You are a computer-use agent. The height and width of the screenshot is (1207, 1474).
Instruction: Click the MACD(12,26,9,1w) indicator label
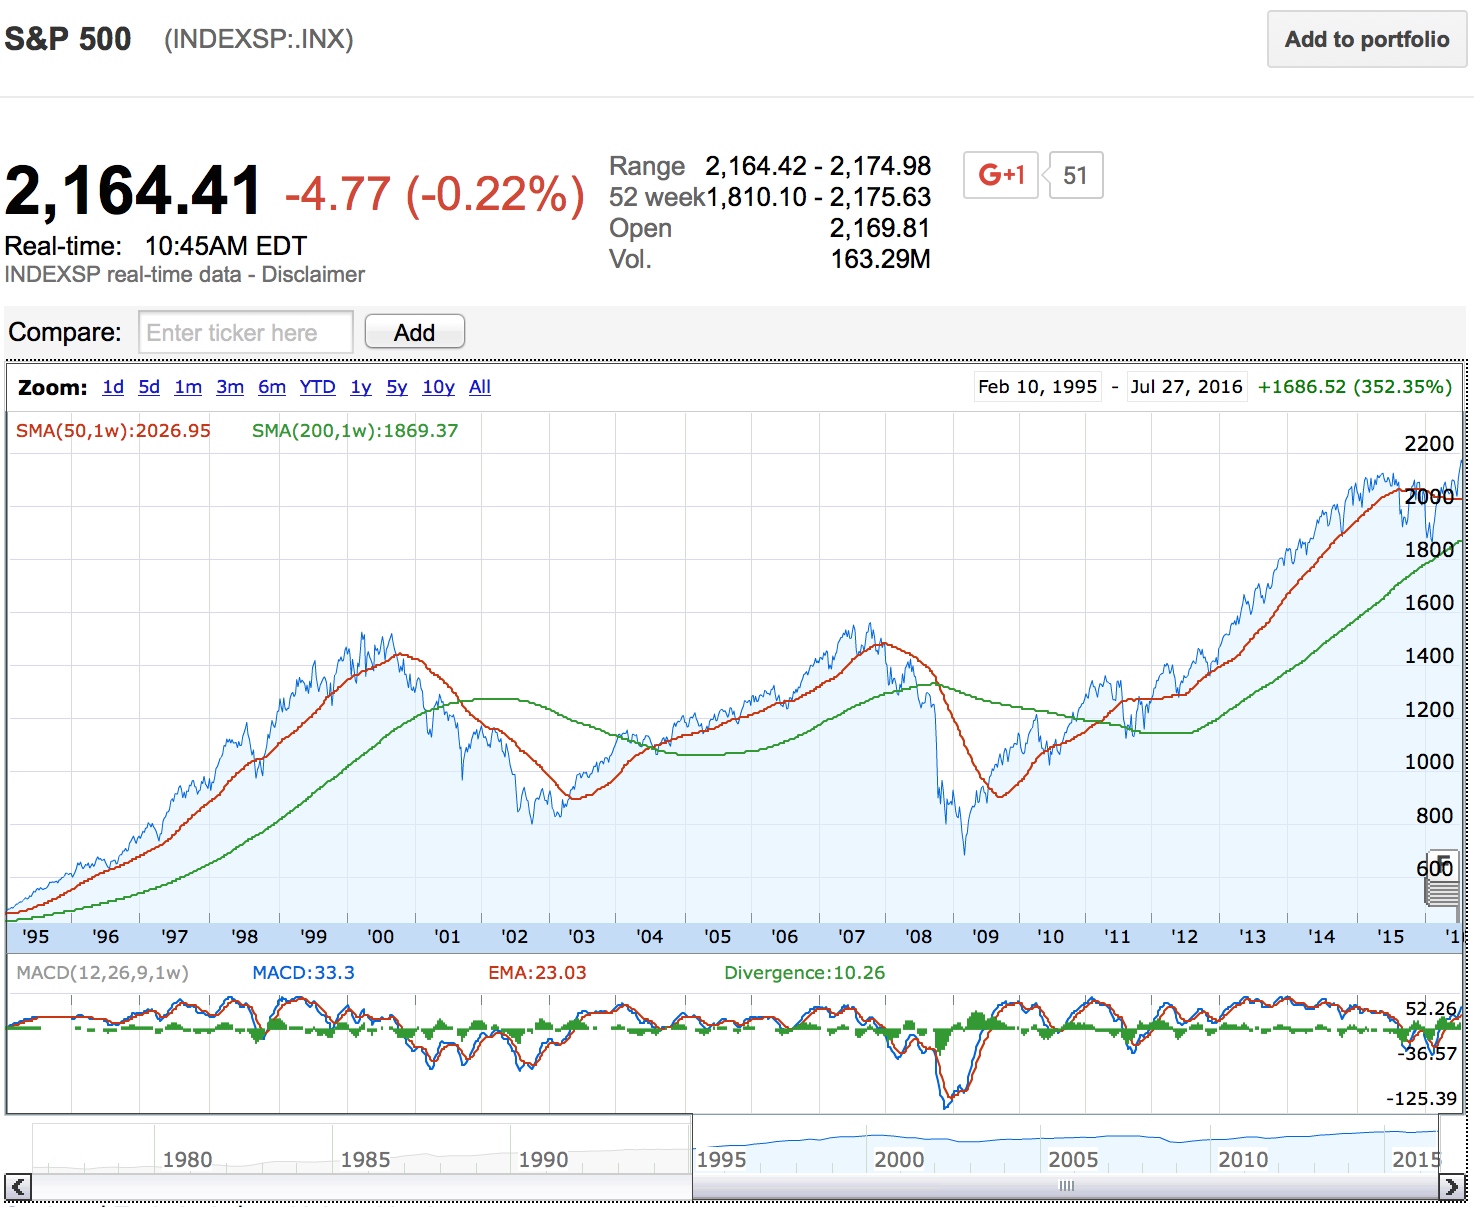(102, 973)
